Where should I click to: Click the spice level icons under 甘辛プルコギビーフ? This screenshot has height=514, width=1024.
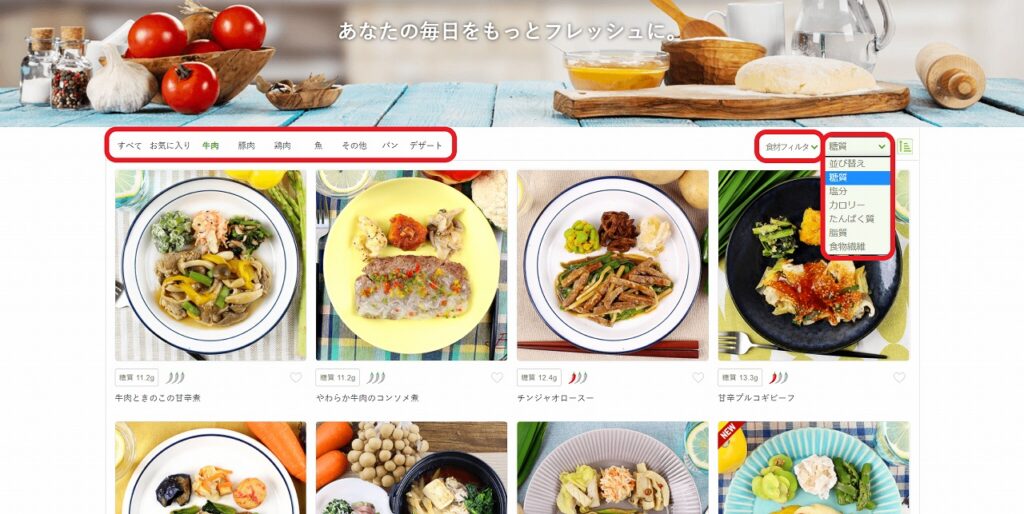click(x=778, y=377)
